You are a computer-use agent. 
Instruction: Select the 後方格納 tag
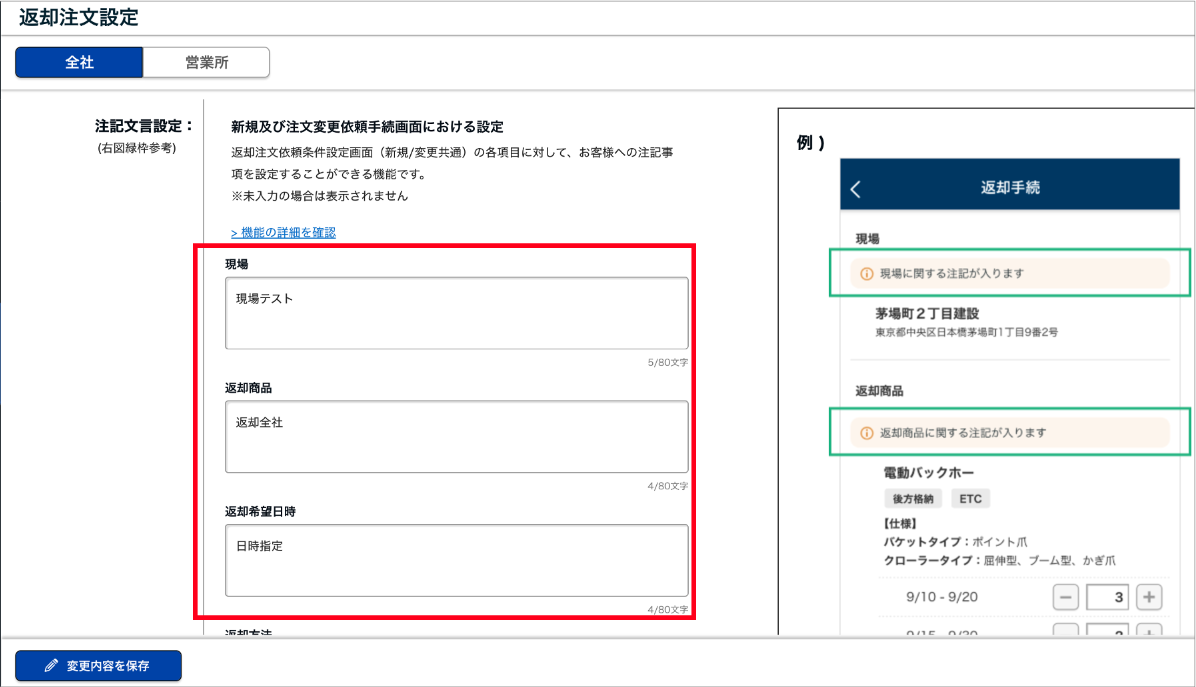click(913, 498)
